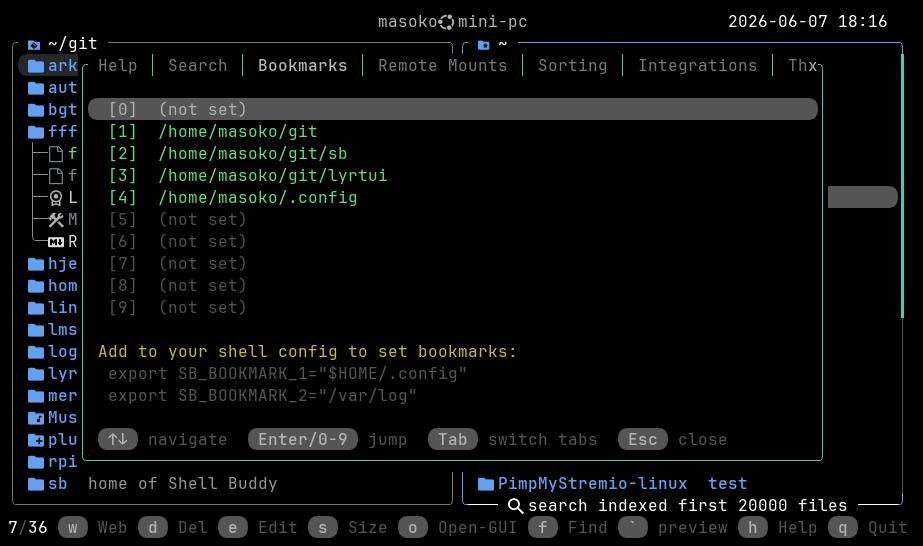
Task: Click the right pane scrollbar
Action: click(902, 185)
